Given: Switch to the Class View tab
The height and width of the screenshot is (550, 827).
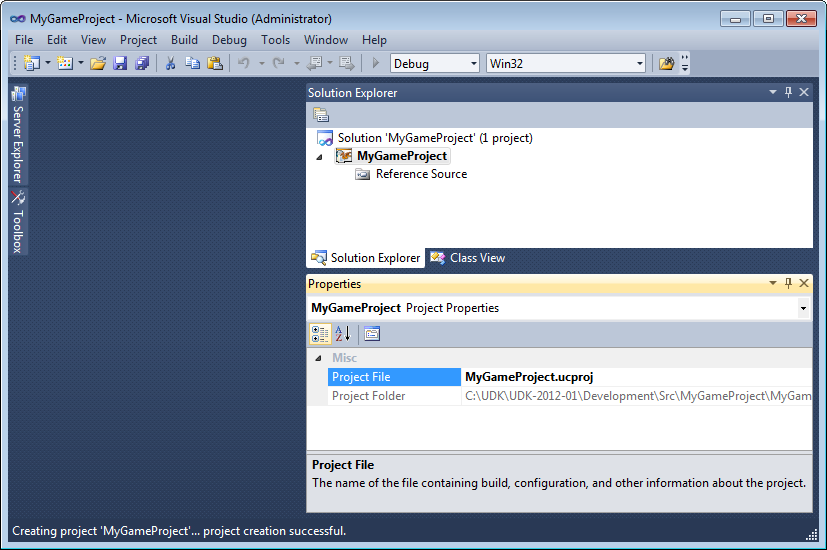Looking at the screenshot, I should tap(467, 258).
